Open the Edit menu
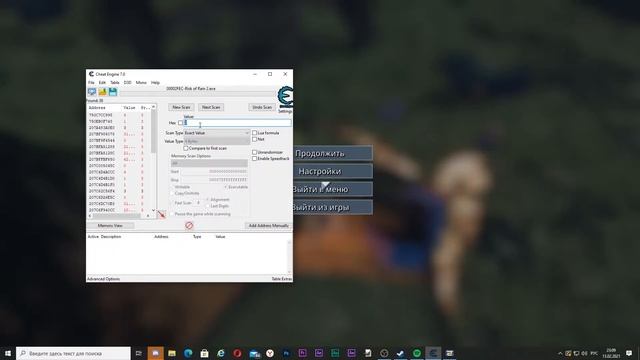 click(102, 82)
